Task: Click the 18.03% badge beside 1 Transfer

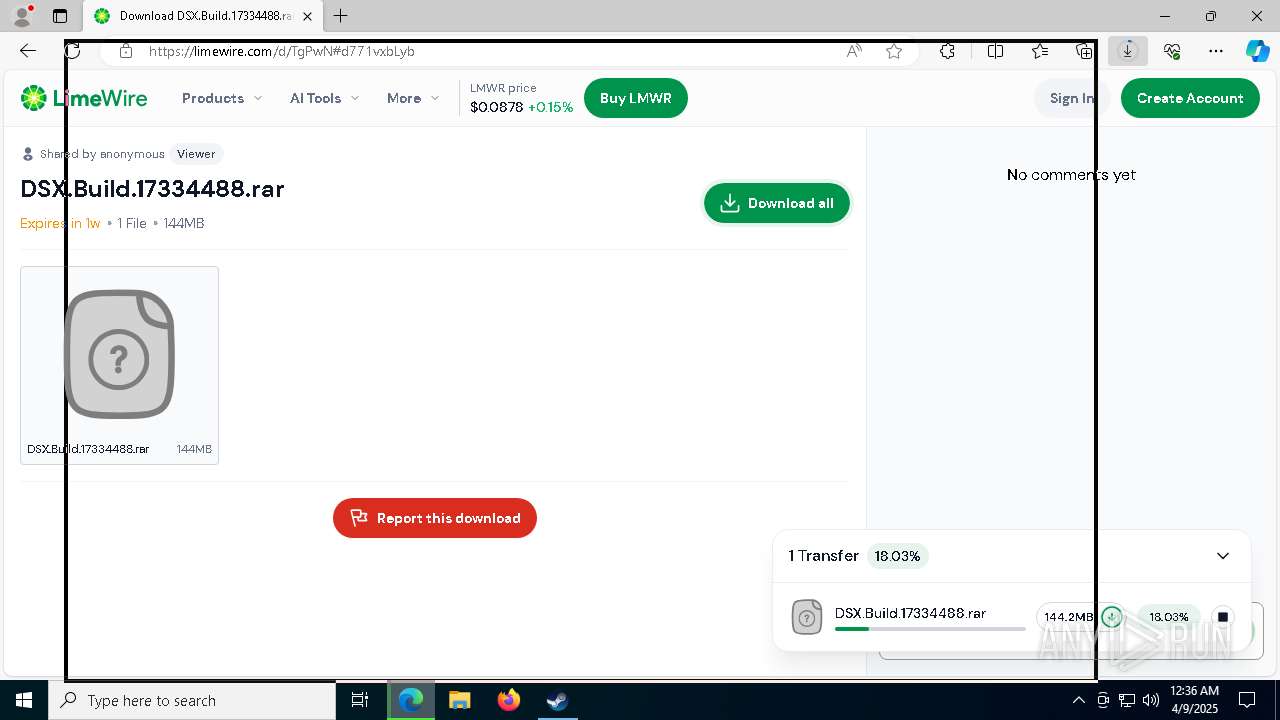Action: pos(897,556)
